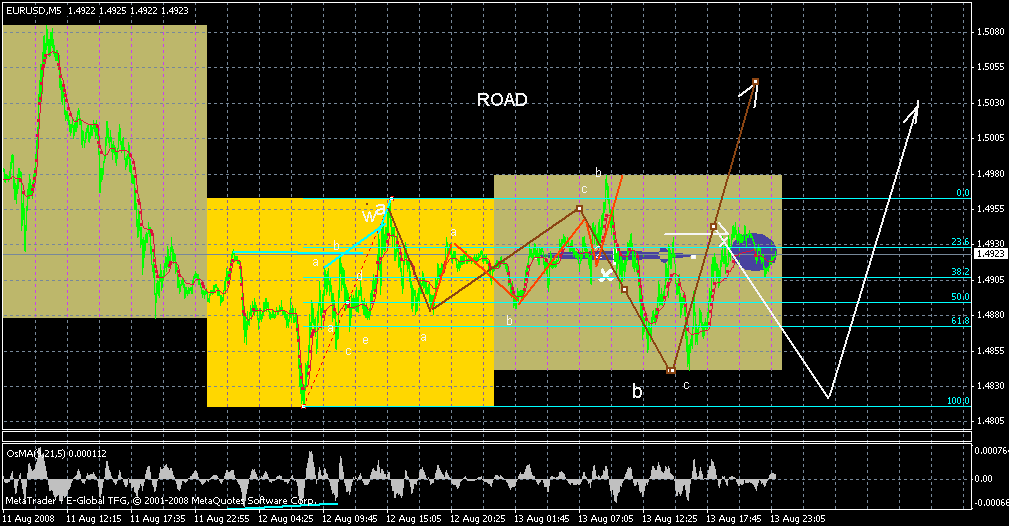Select the Fibonacci 0.0 level label
The image size is (1009, 526).
point(963,193)
